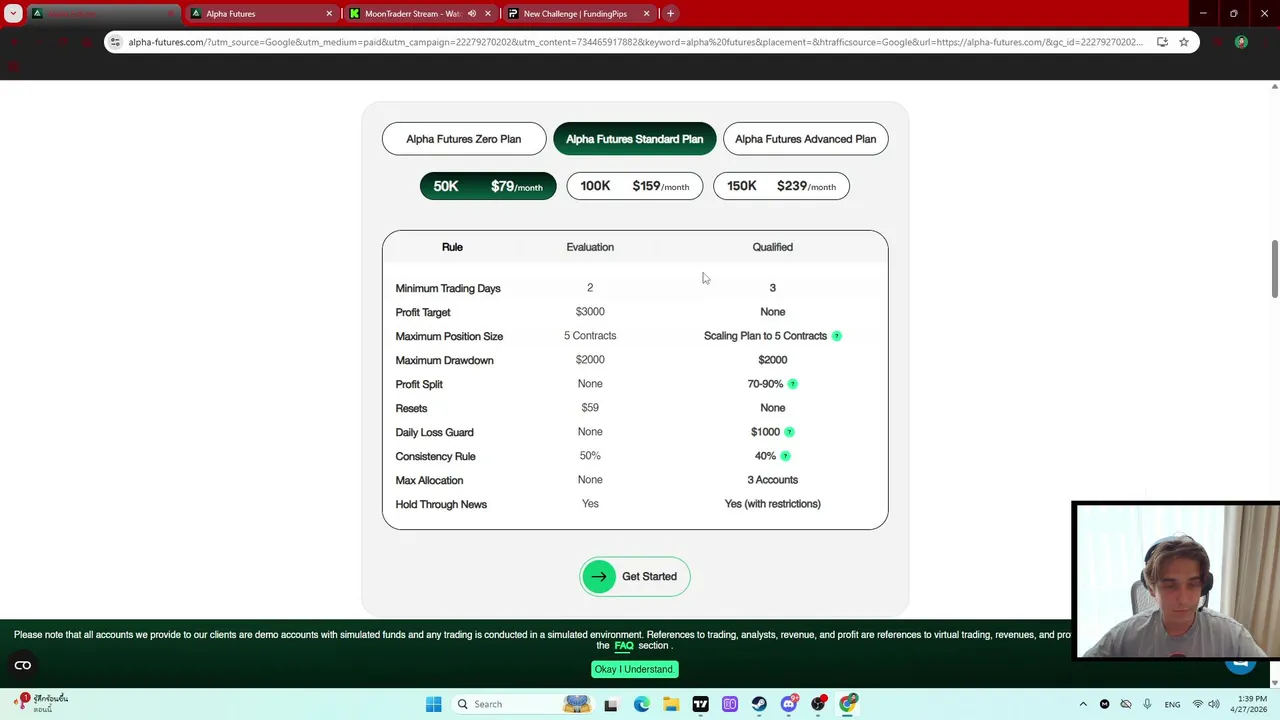
Task: Open help tooltip for Scaling Plan to 5 Contracts
Action: (837, 336)
